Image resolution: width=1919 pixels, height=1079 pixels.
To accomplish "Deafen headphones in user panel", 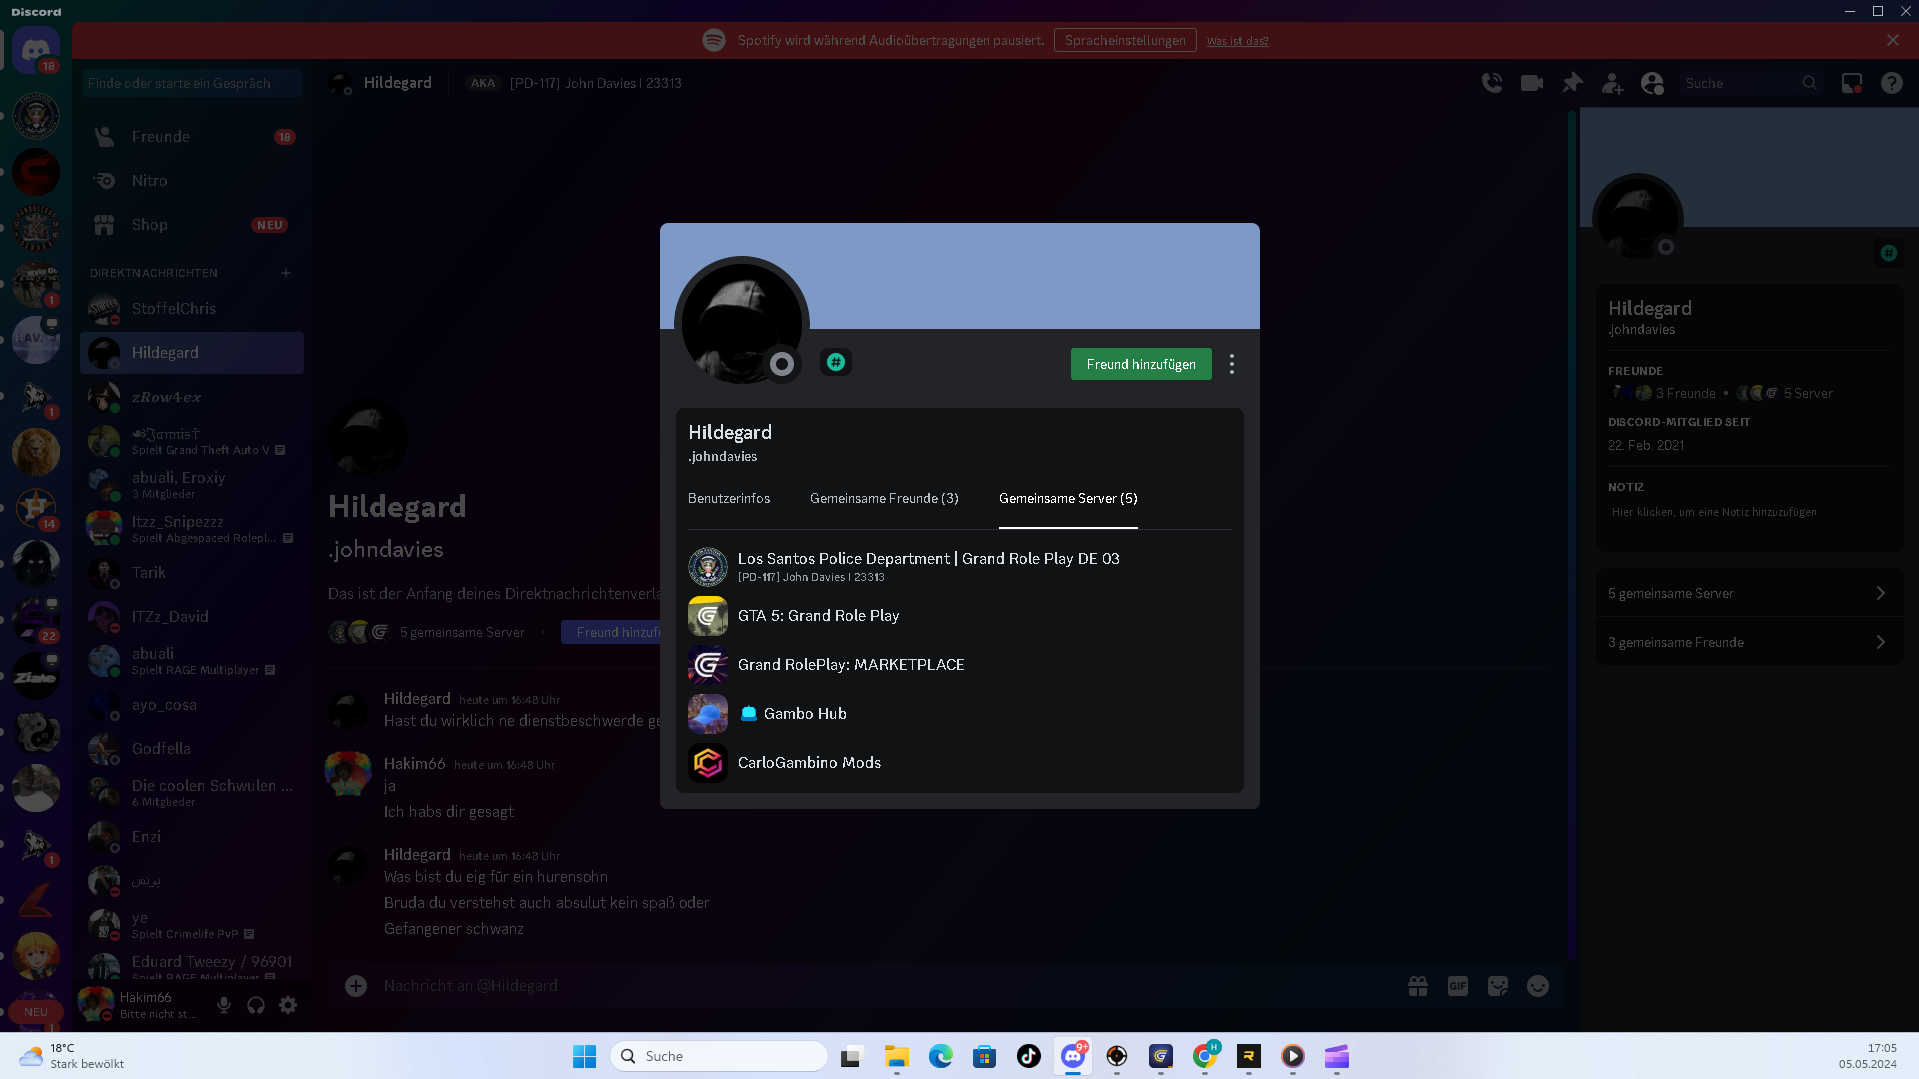I will coord(256,1005).
